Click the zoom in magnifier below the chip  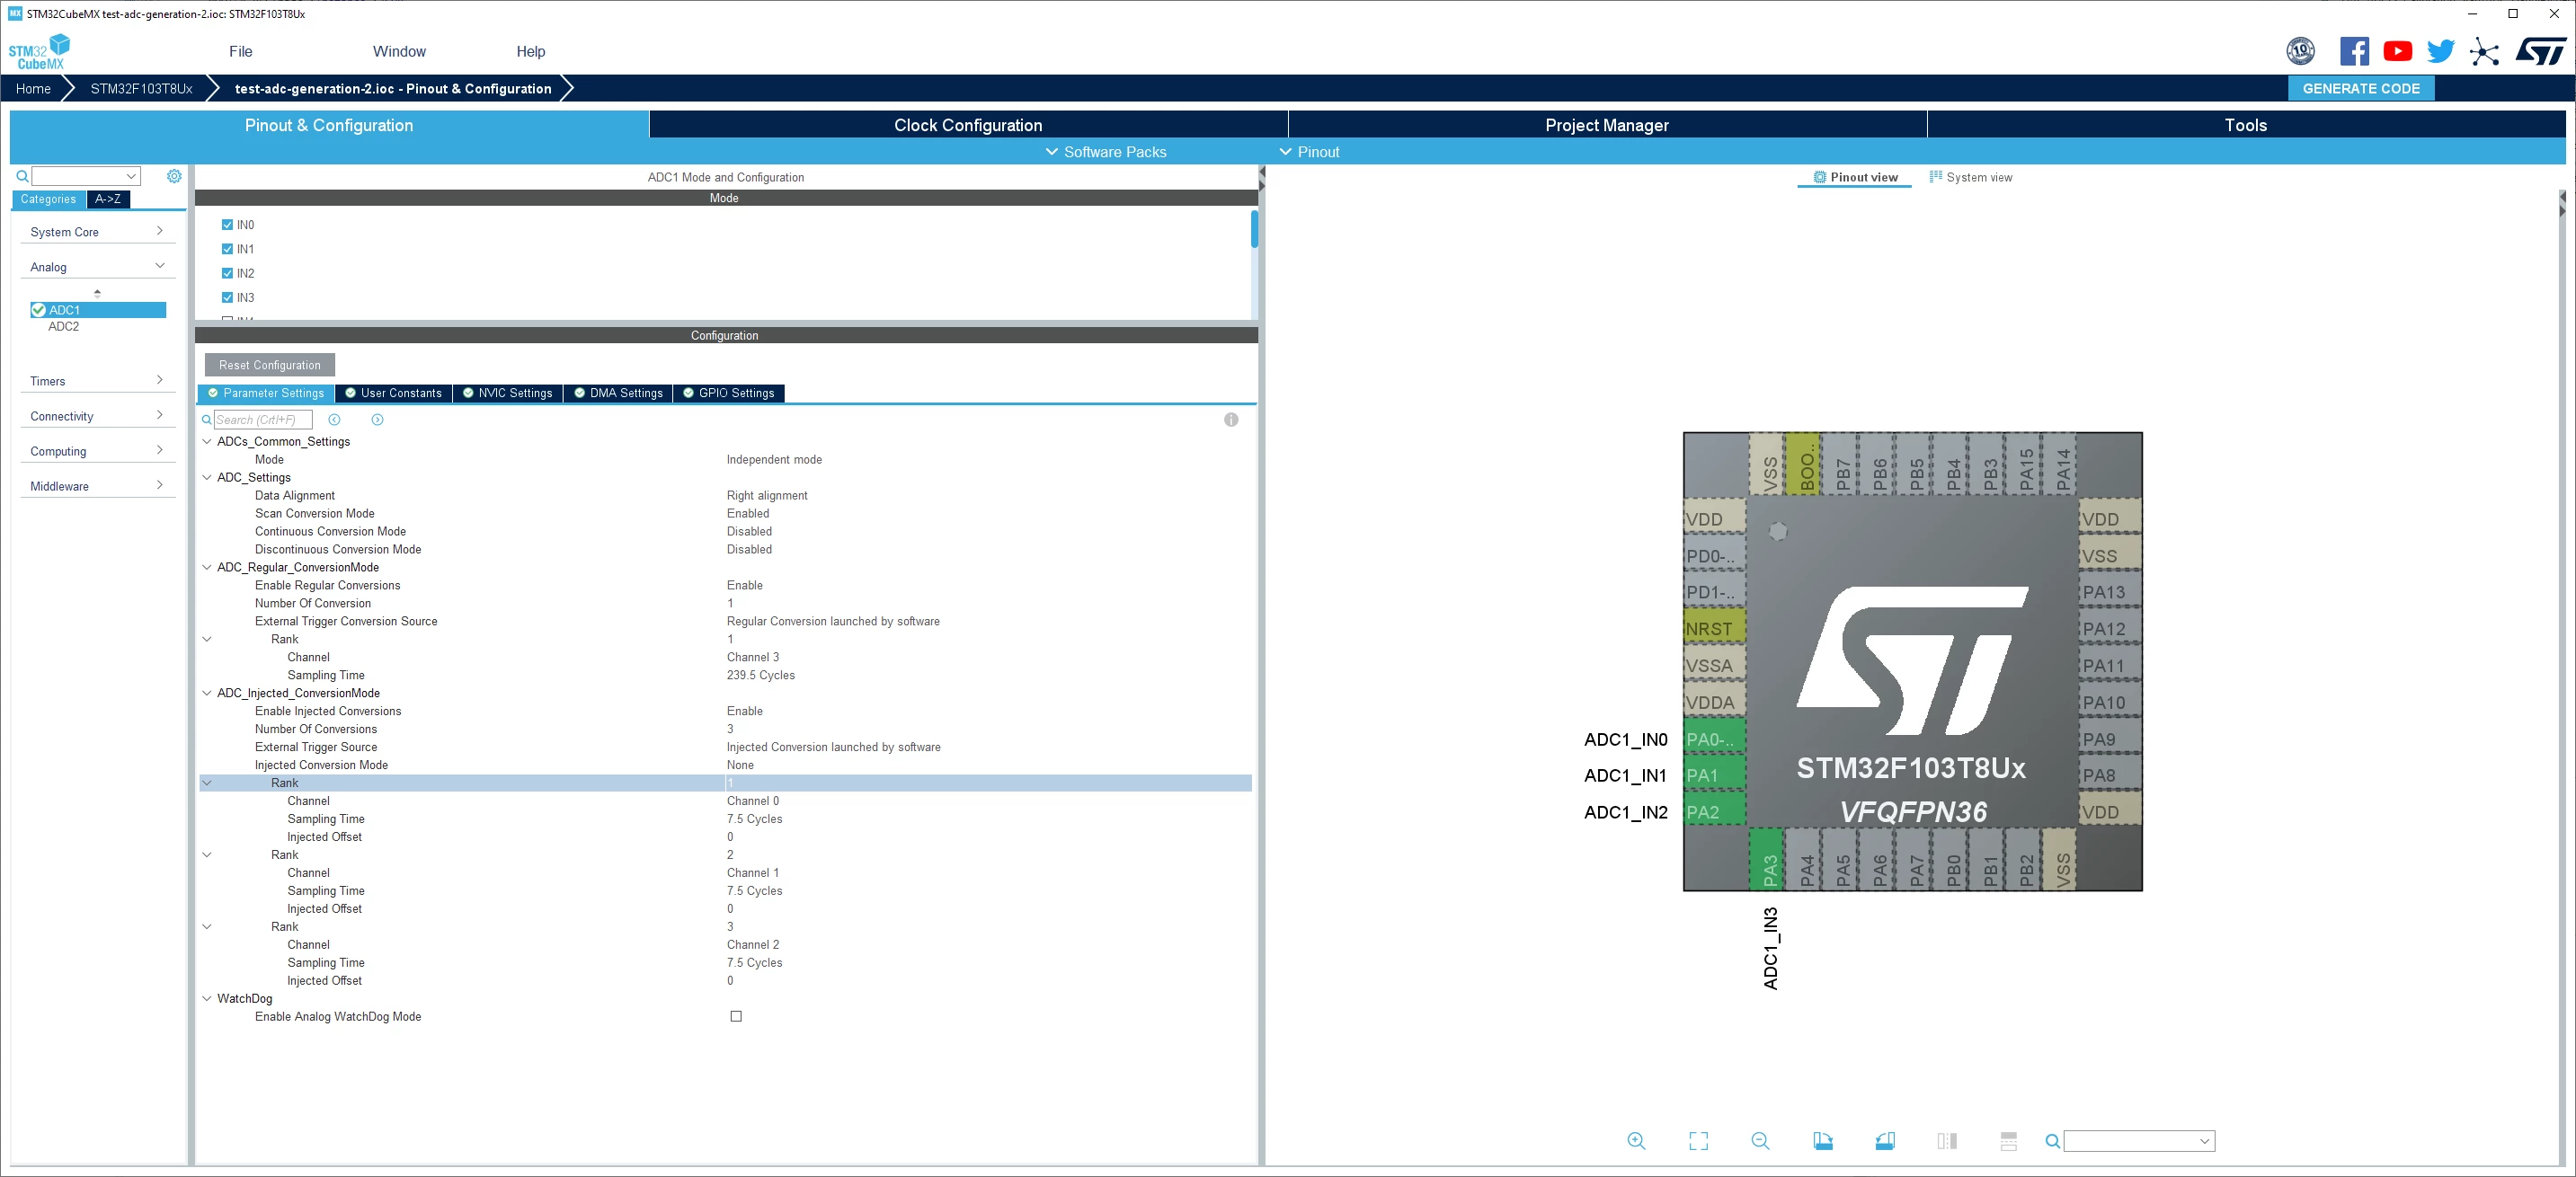click(x=1636, y=1141)
